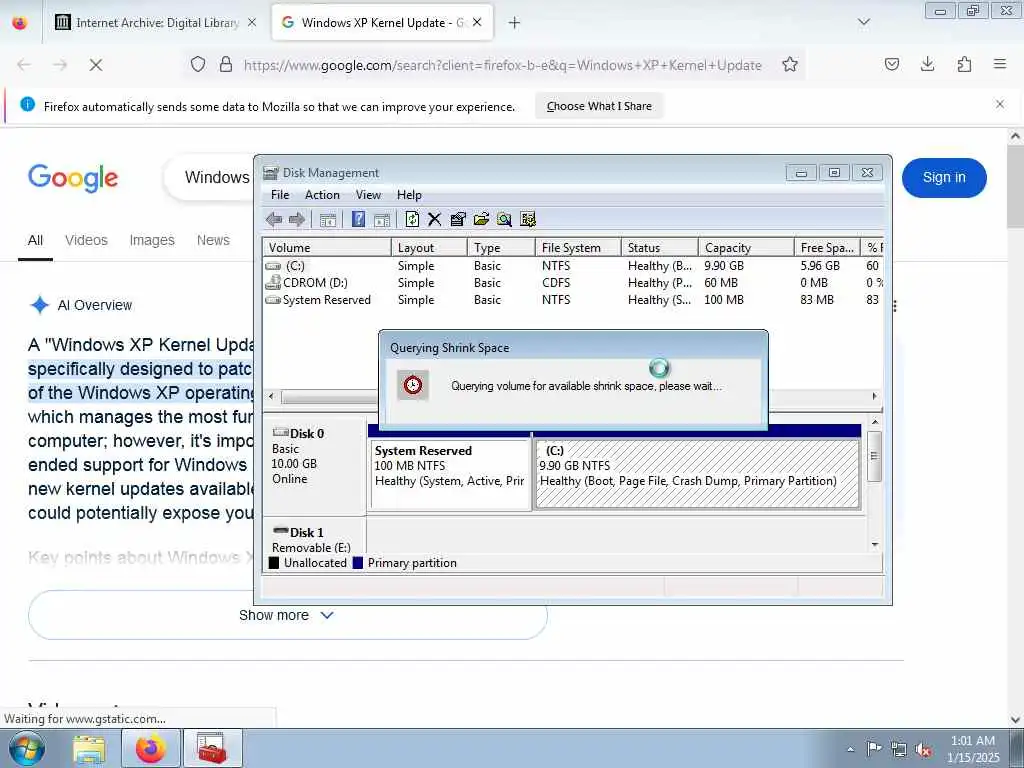Click the shield tracking protection icon
This screenshot has width=1024, height=768.
(x=198, y=64)
